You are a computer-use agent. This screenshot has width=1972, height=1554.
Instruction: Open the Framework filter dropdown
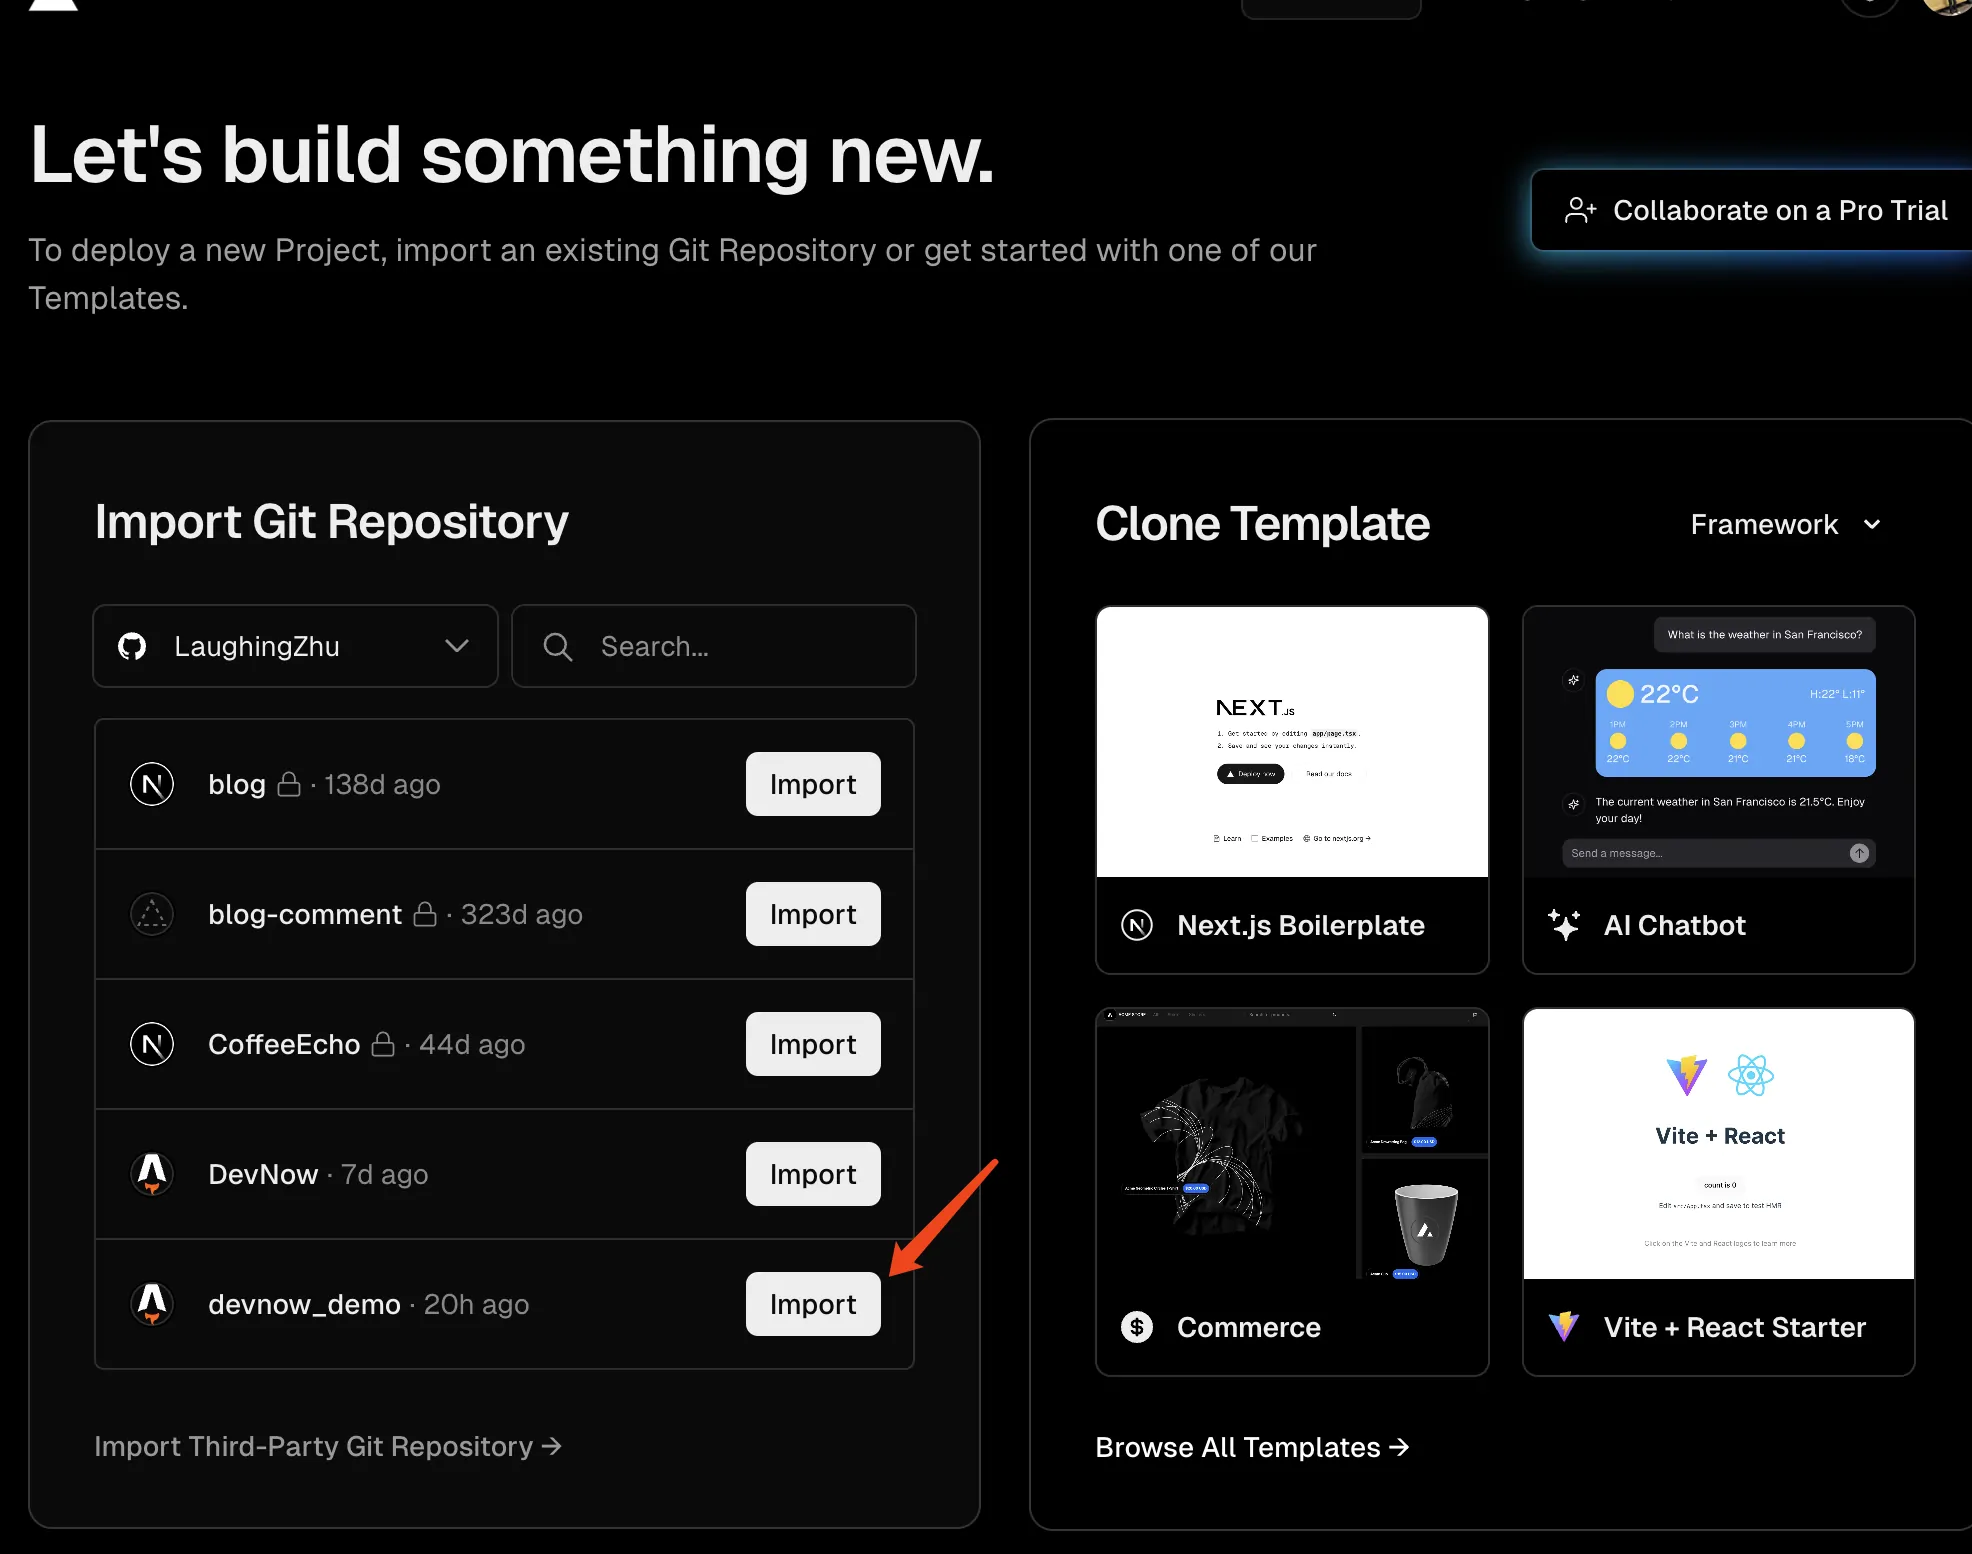(x=1786, y=524)
